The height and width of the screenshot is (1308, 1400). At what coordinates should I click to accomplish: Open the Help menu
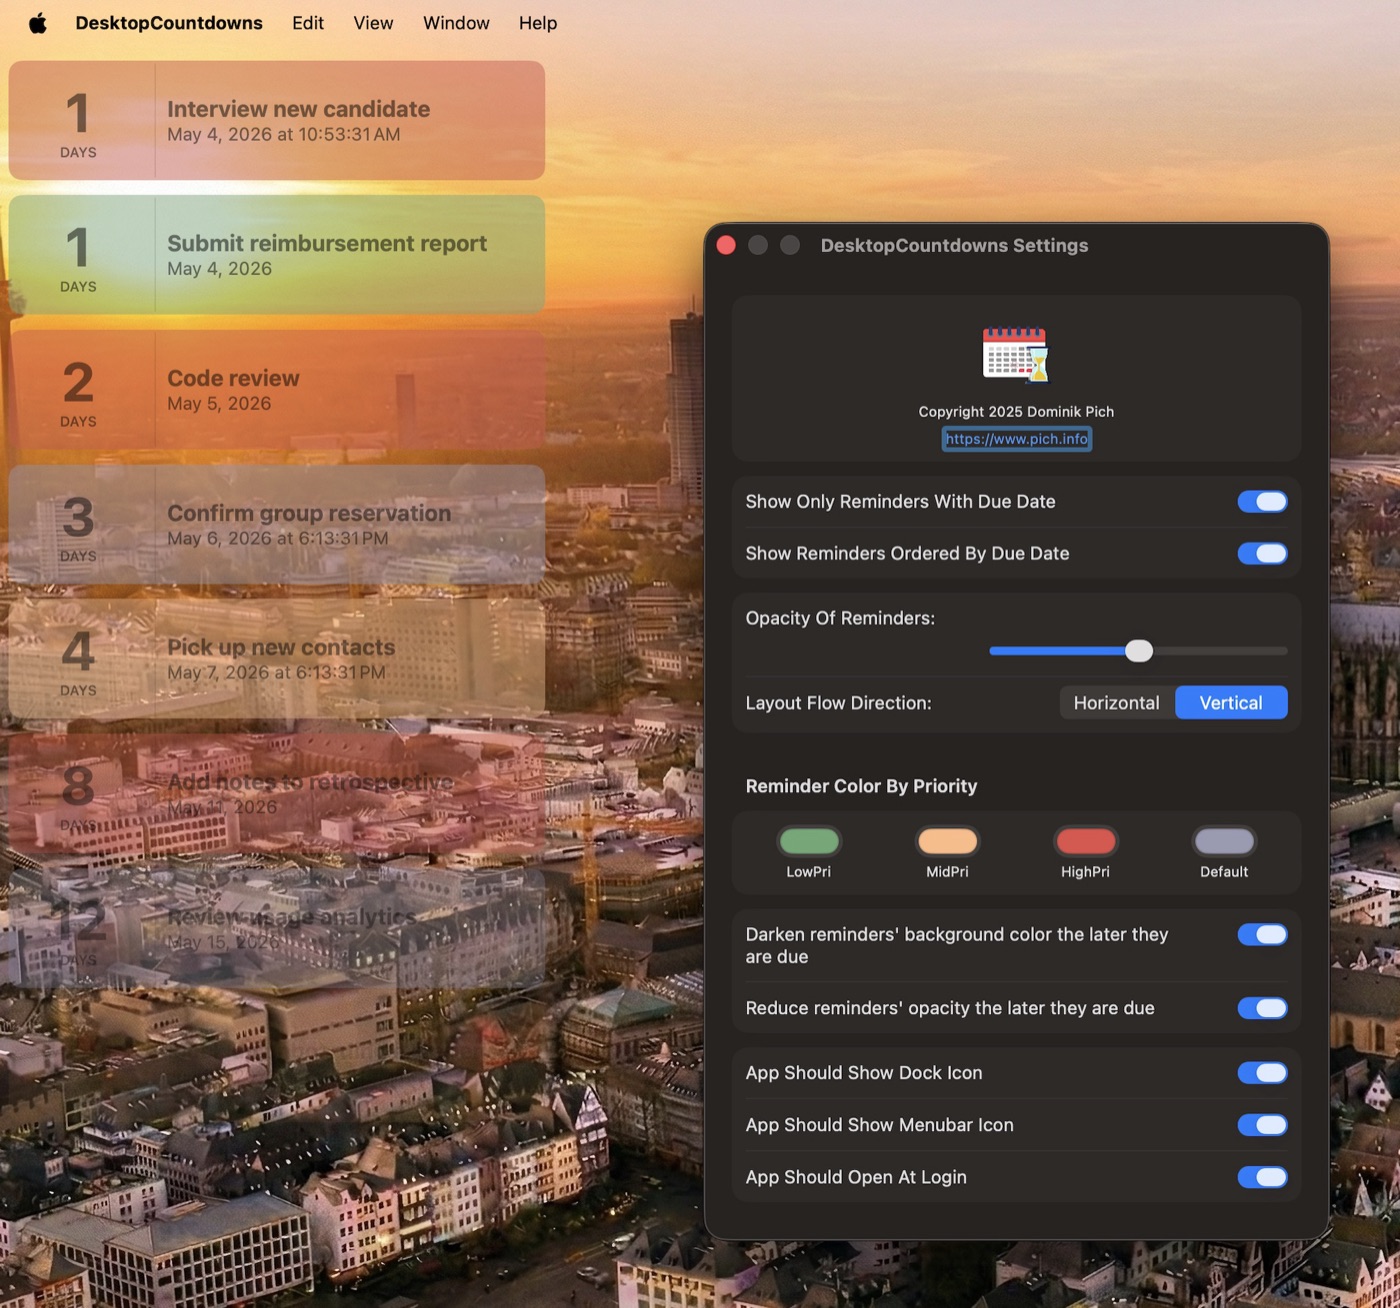(x=538, y=23)
